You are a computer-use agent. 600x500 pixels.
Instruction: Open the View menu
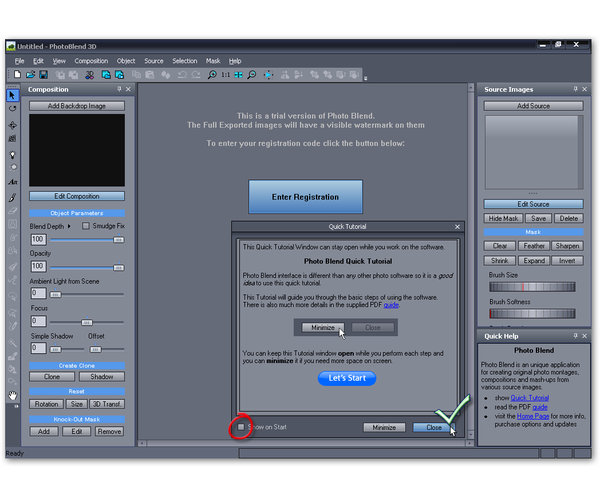(59, 61)
